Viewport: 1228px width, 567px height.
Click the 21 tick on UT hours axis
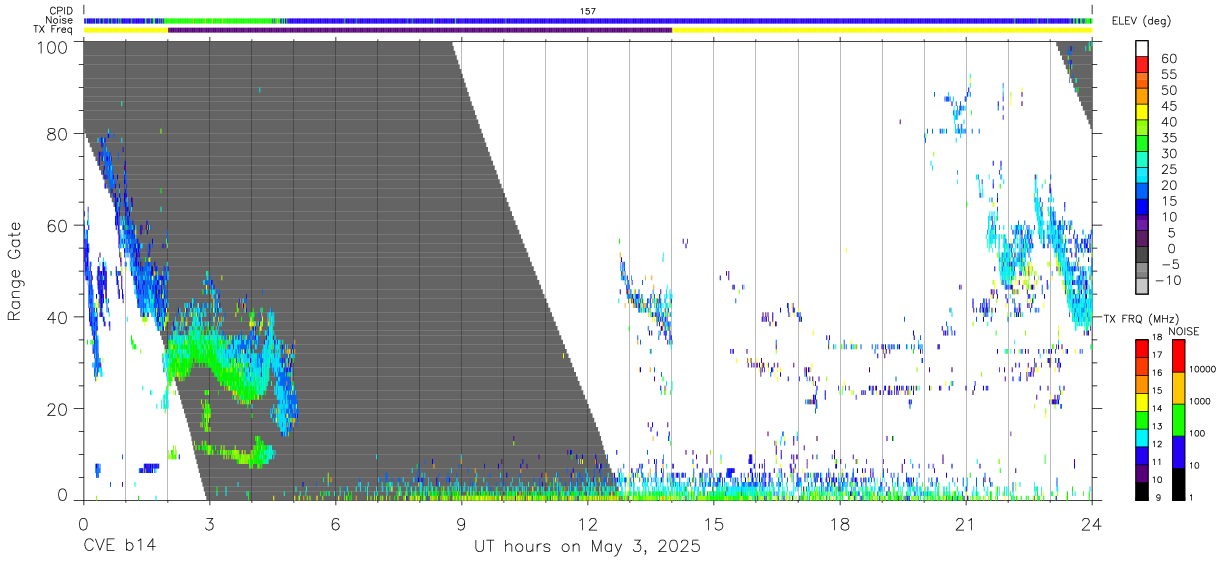point(965,523)
